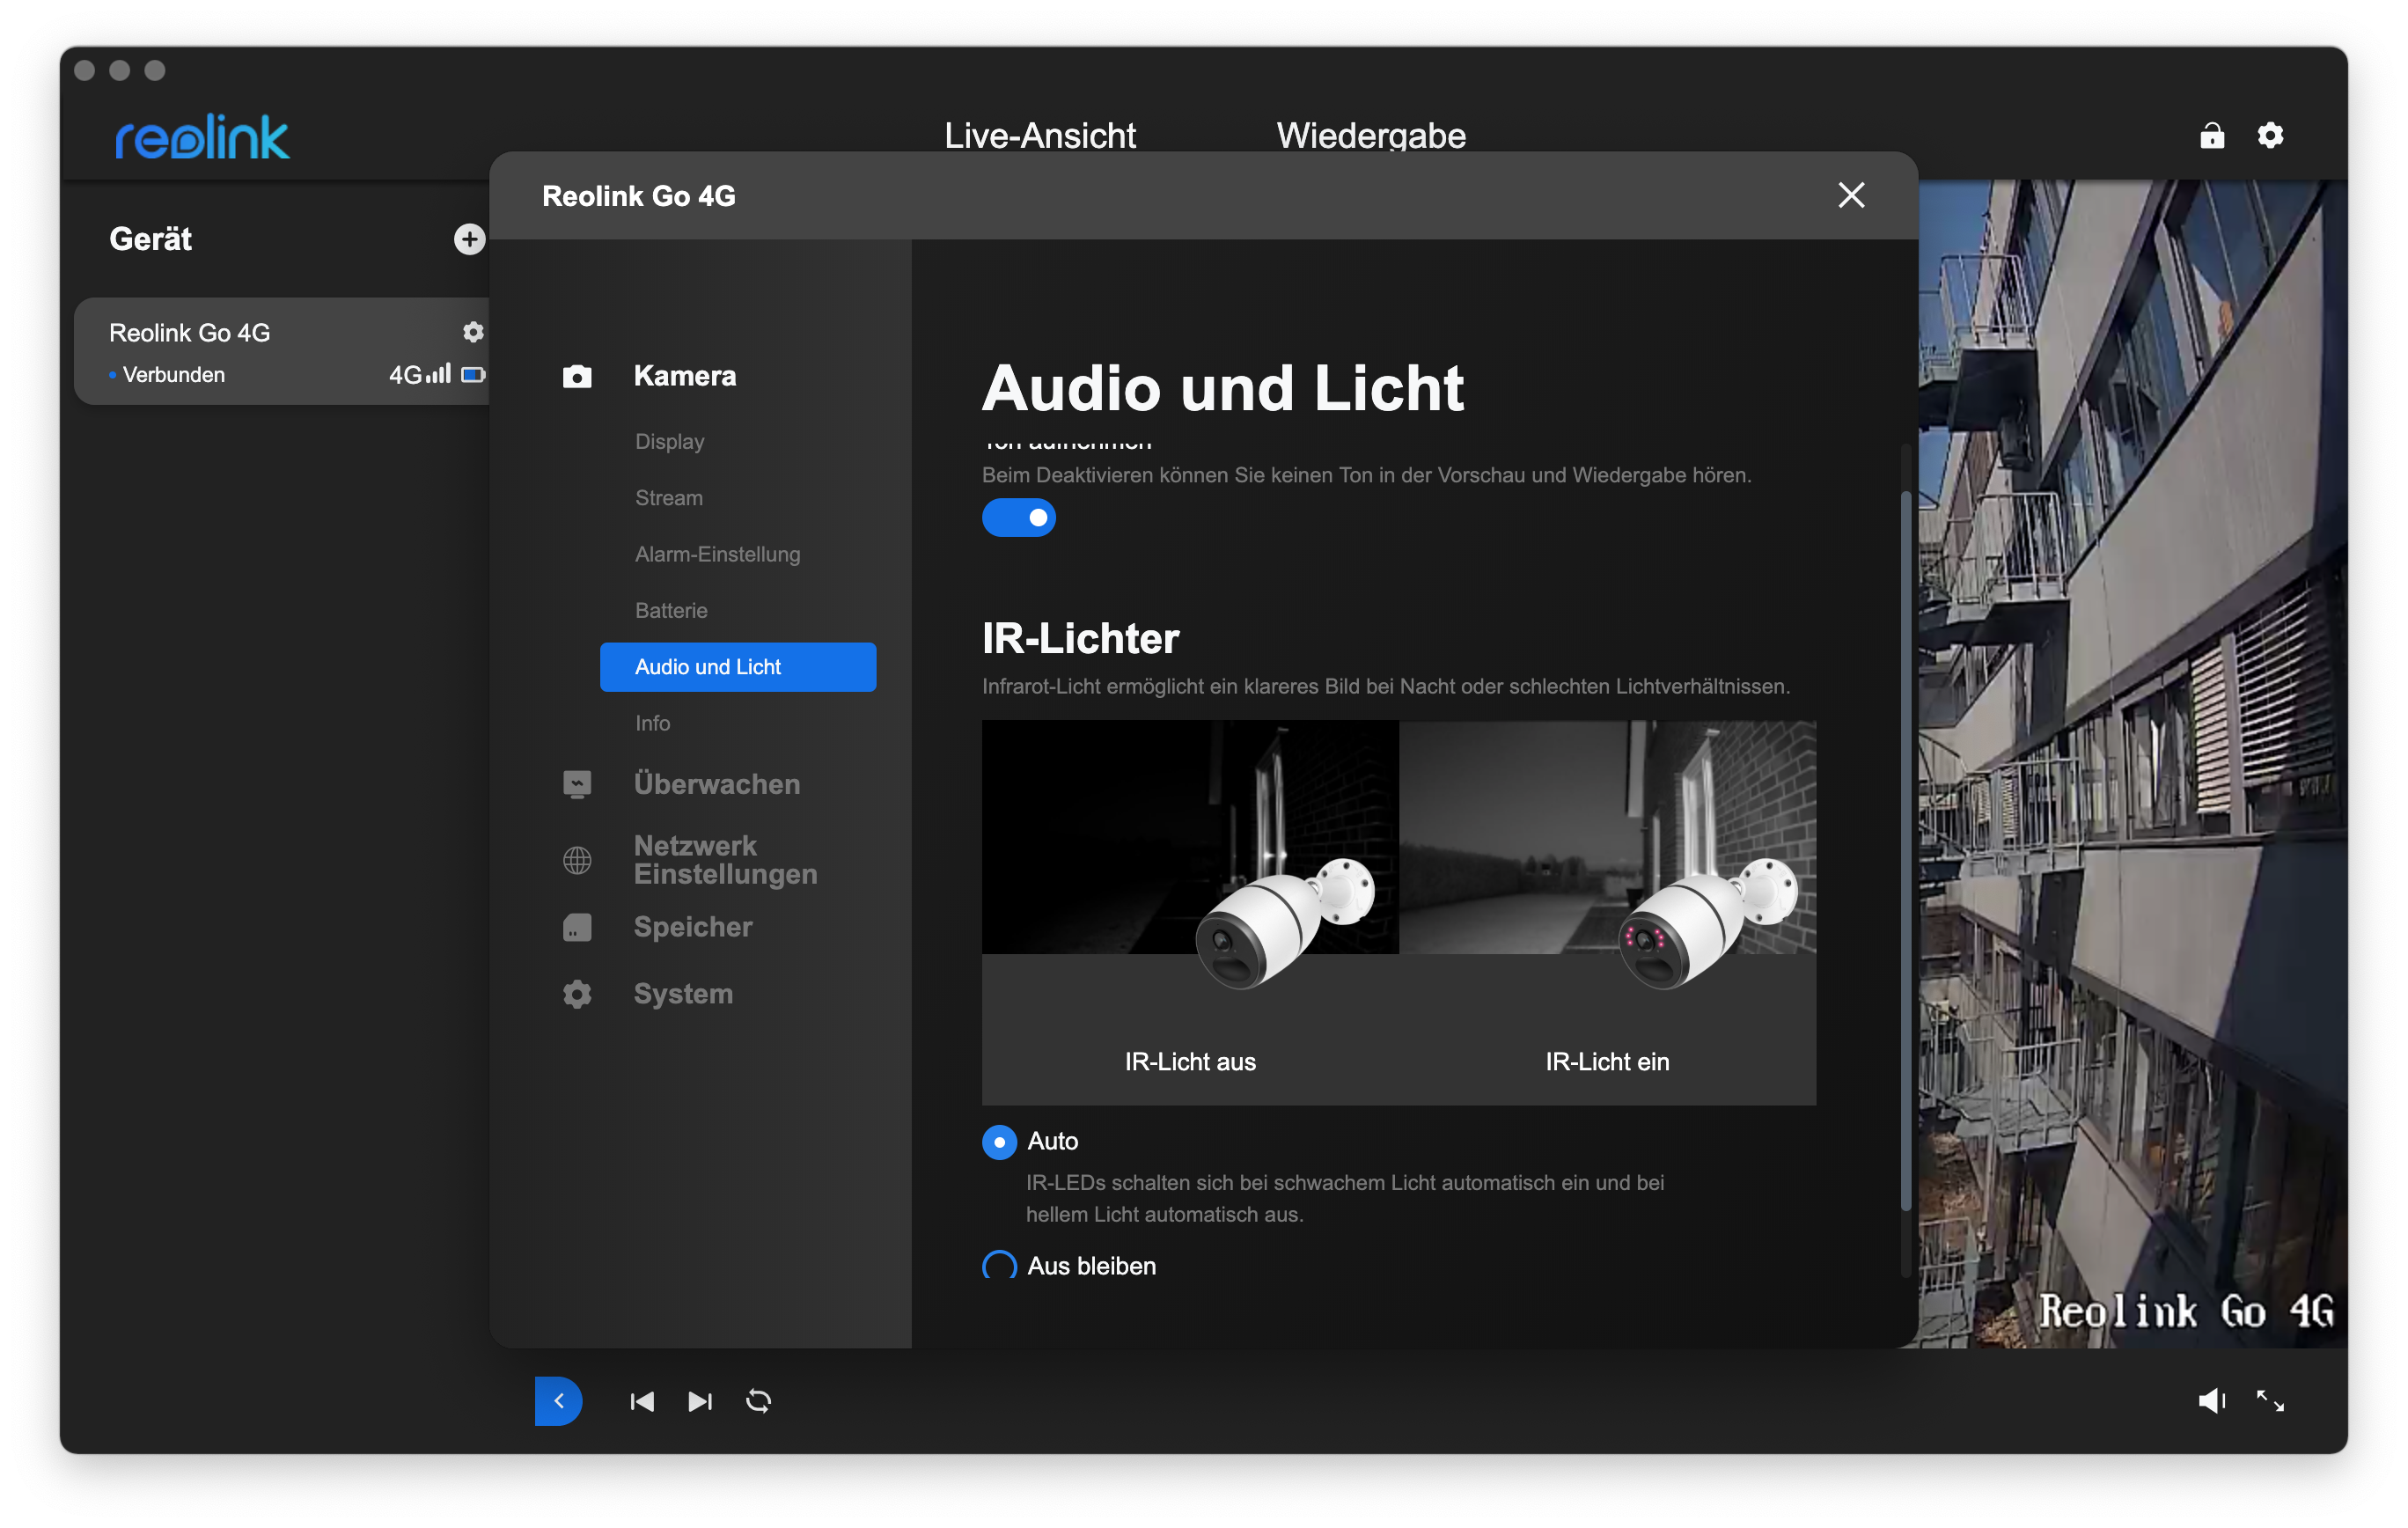The image size is (2408, 1528).
Task: Mute the speaker volume icon
Action: pyautogui.click(x=2211, y=1401)
